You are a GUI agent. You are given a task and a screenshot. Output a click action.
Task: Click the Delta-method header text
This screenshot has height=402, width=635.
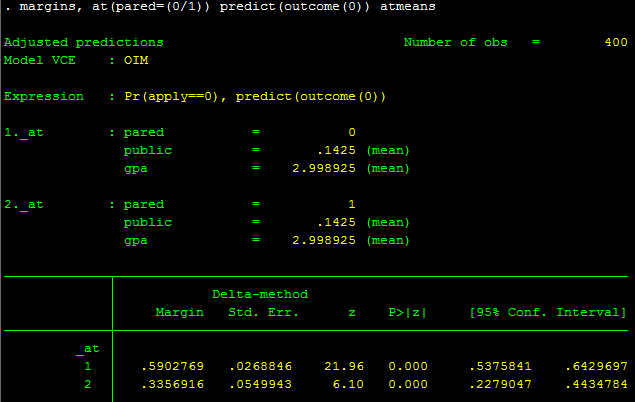[260, 295]
